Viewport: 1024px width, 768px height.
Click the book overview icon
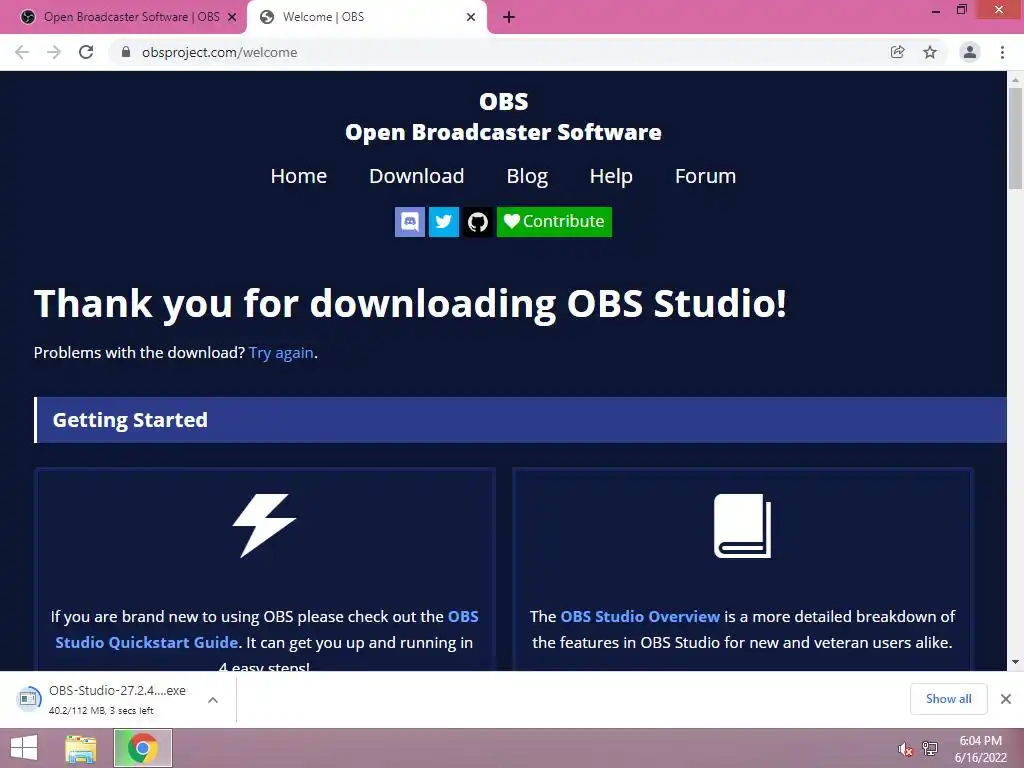pos(743,526)
